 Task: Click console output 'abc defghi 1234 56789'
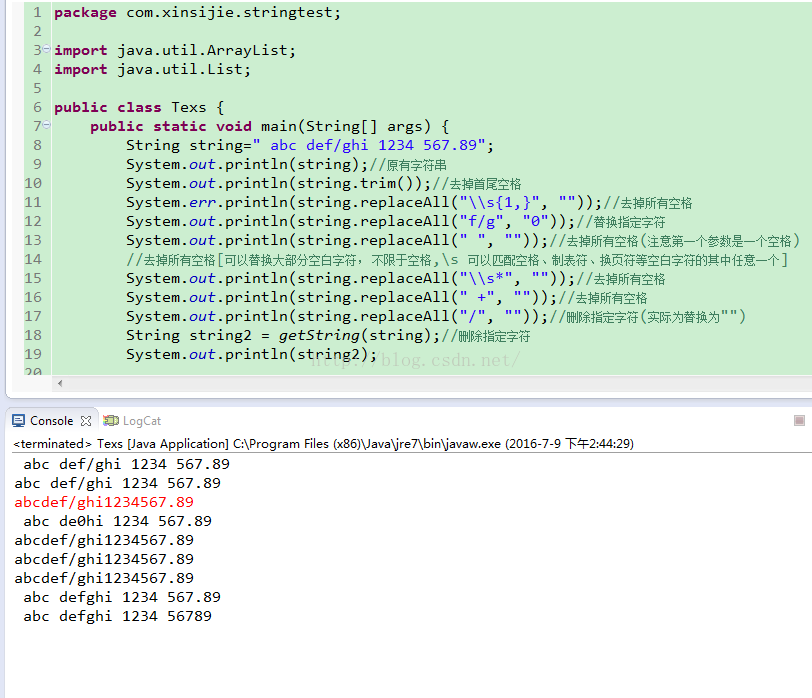point(118,616)
